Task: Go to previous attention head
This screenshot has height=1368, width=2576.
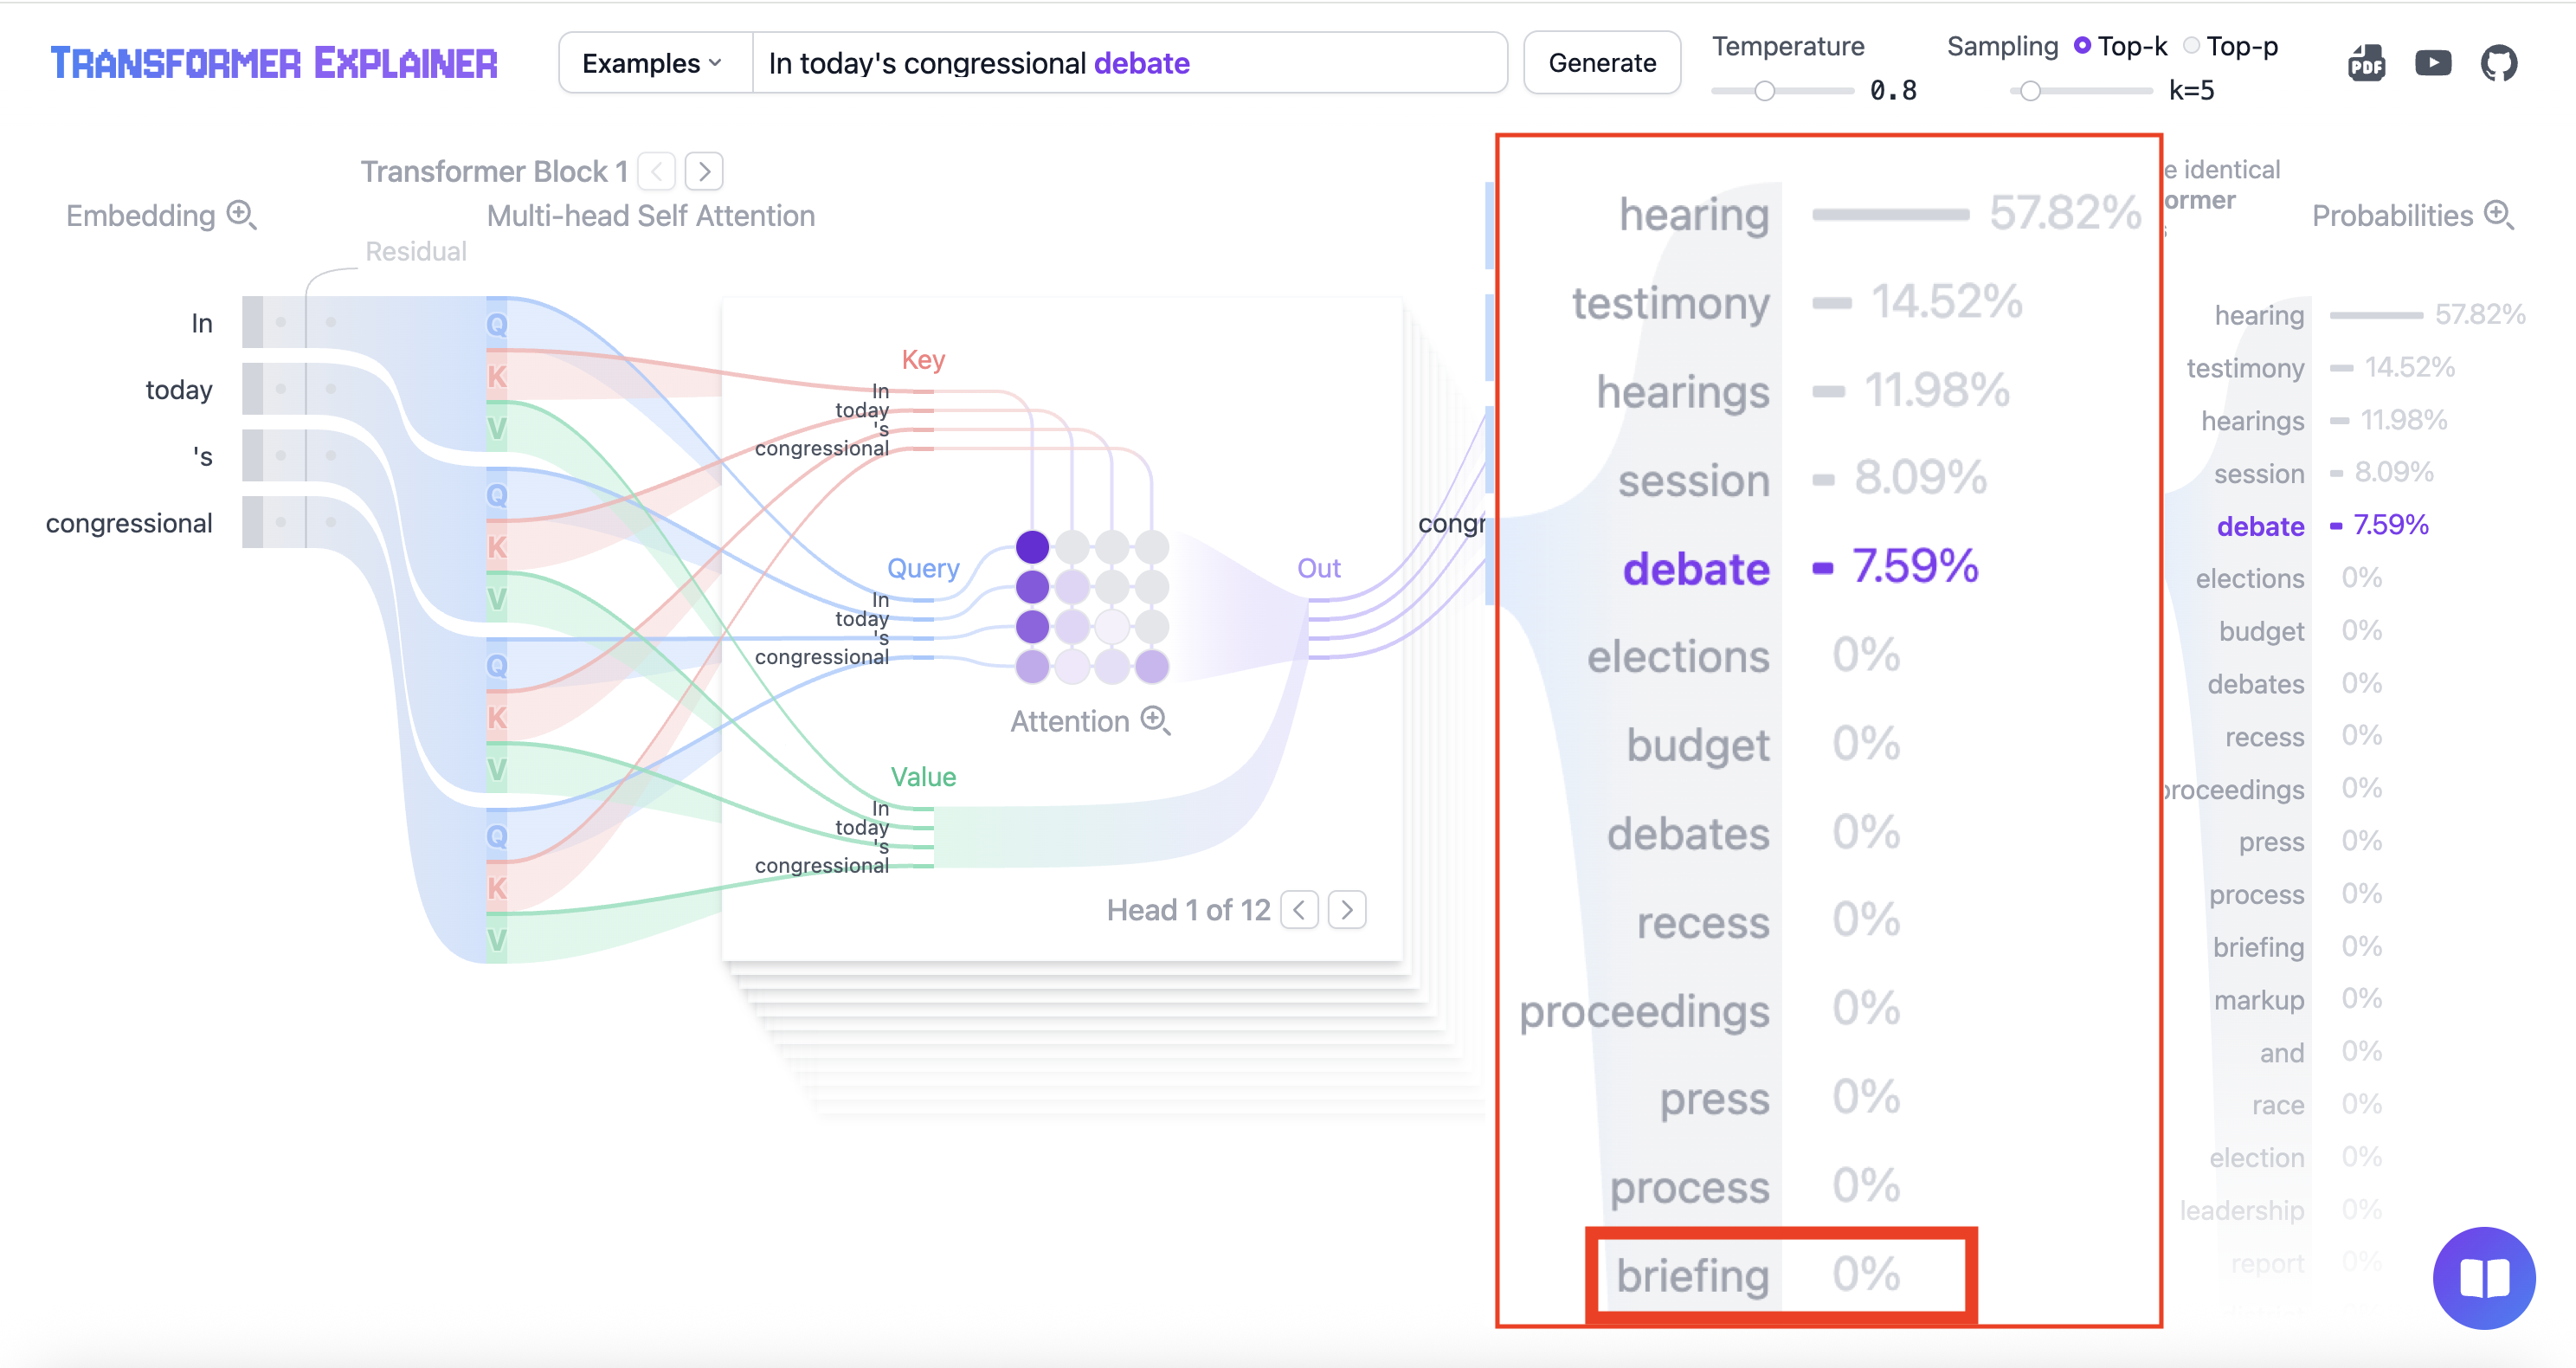Action: (1299, 910)
